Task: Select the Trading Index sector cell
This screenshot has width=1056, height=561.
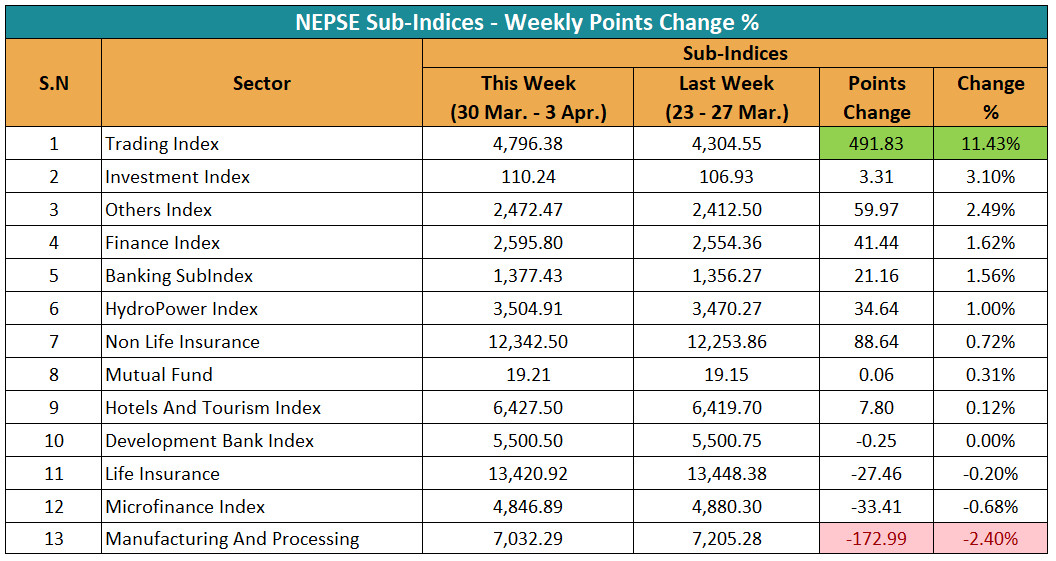Action: (x=162, y=144)
